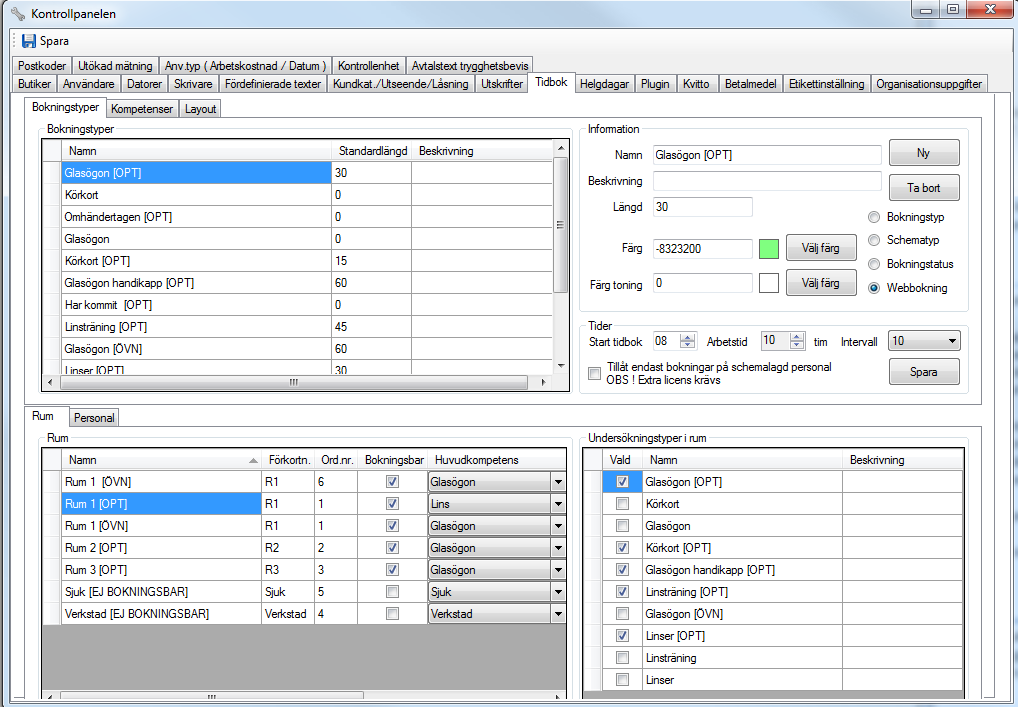This screenshot has width=1018, height=707.
Task: Click the Beskrivning input field
Action: pyautogui.click(x=767, y=181)
